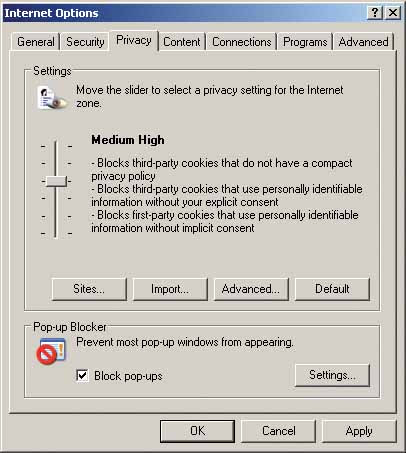Select the Content tab

182,42
